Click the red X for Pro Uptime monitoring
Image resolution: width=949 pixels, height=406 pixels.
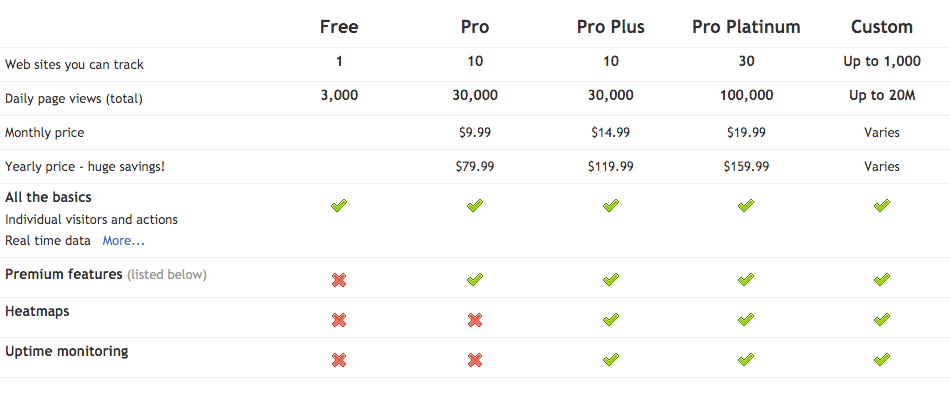pyautogui.click(x=475, y=360)
